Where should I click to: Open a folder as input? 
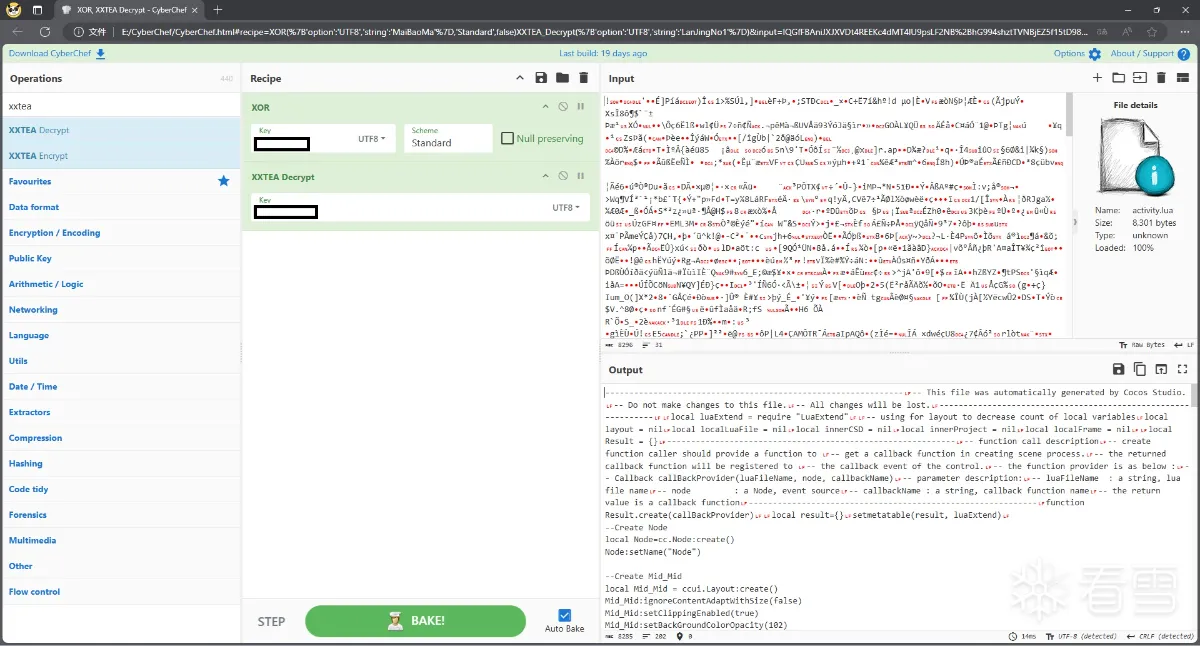[1118, 78]
